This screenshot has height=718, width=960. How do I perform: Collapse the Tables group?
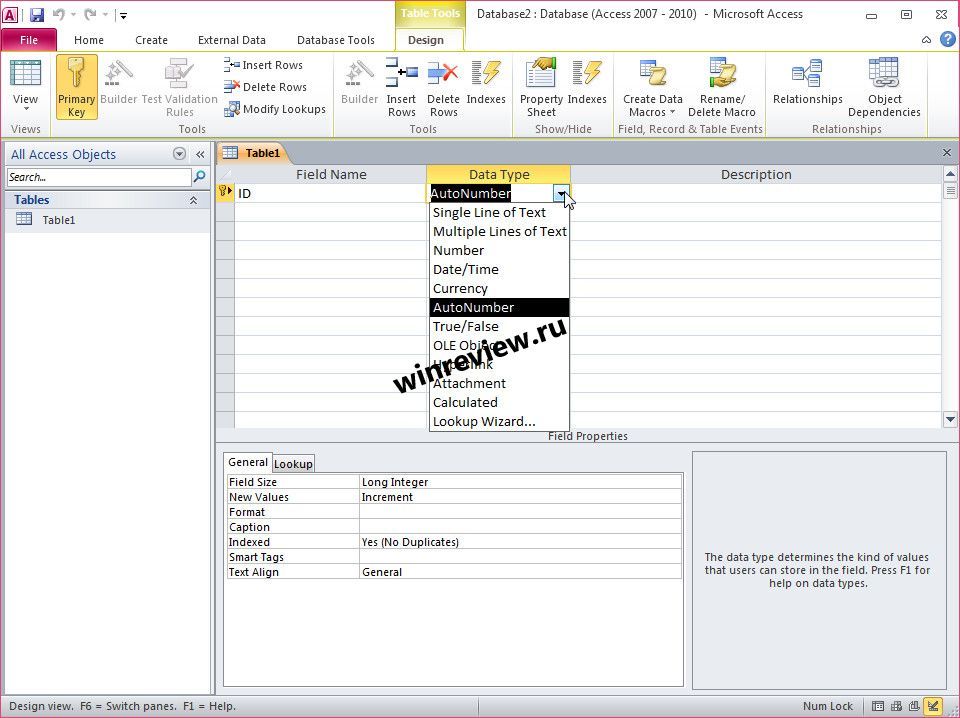pyautogui.click(x=193, y=200)
